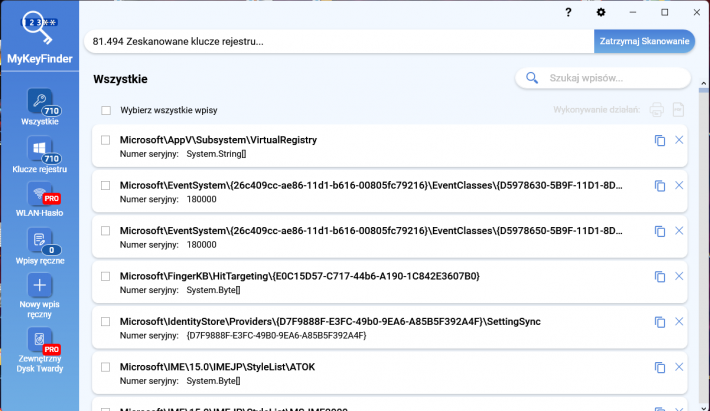The height and width of the screenshot is (411, 710).
Task: Click Microsoft\FingerKB\HitTargeting entry title
Action: pyautogui.click(x=299, y=276)
